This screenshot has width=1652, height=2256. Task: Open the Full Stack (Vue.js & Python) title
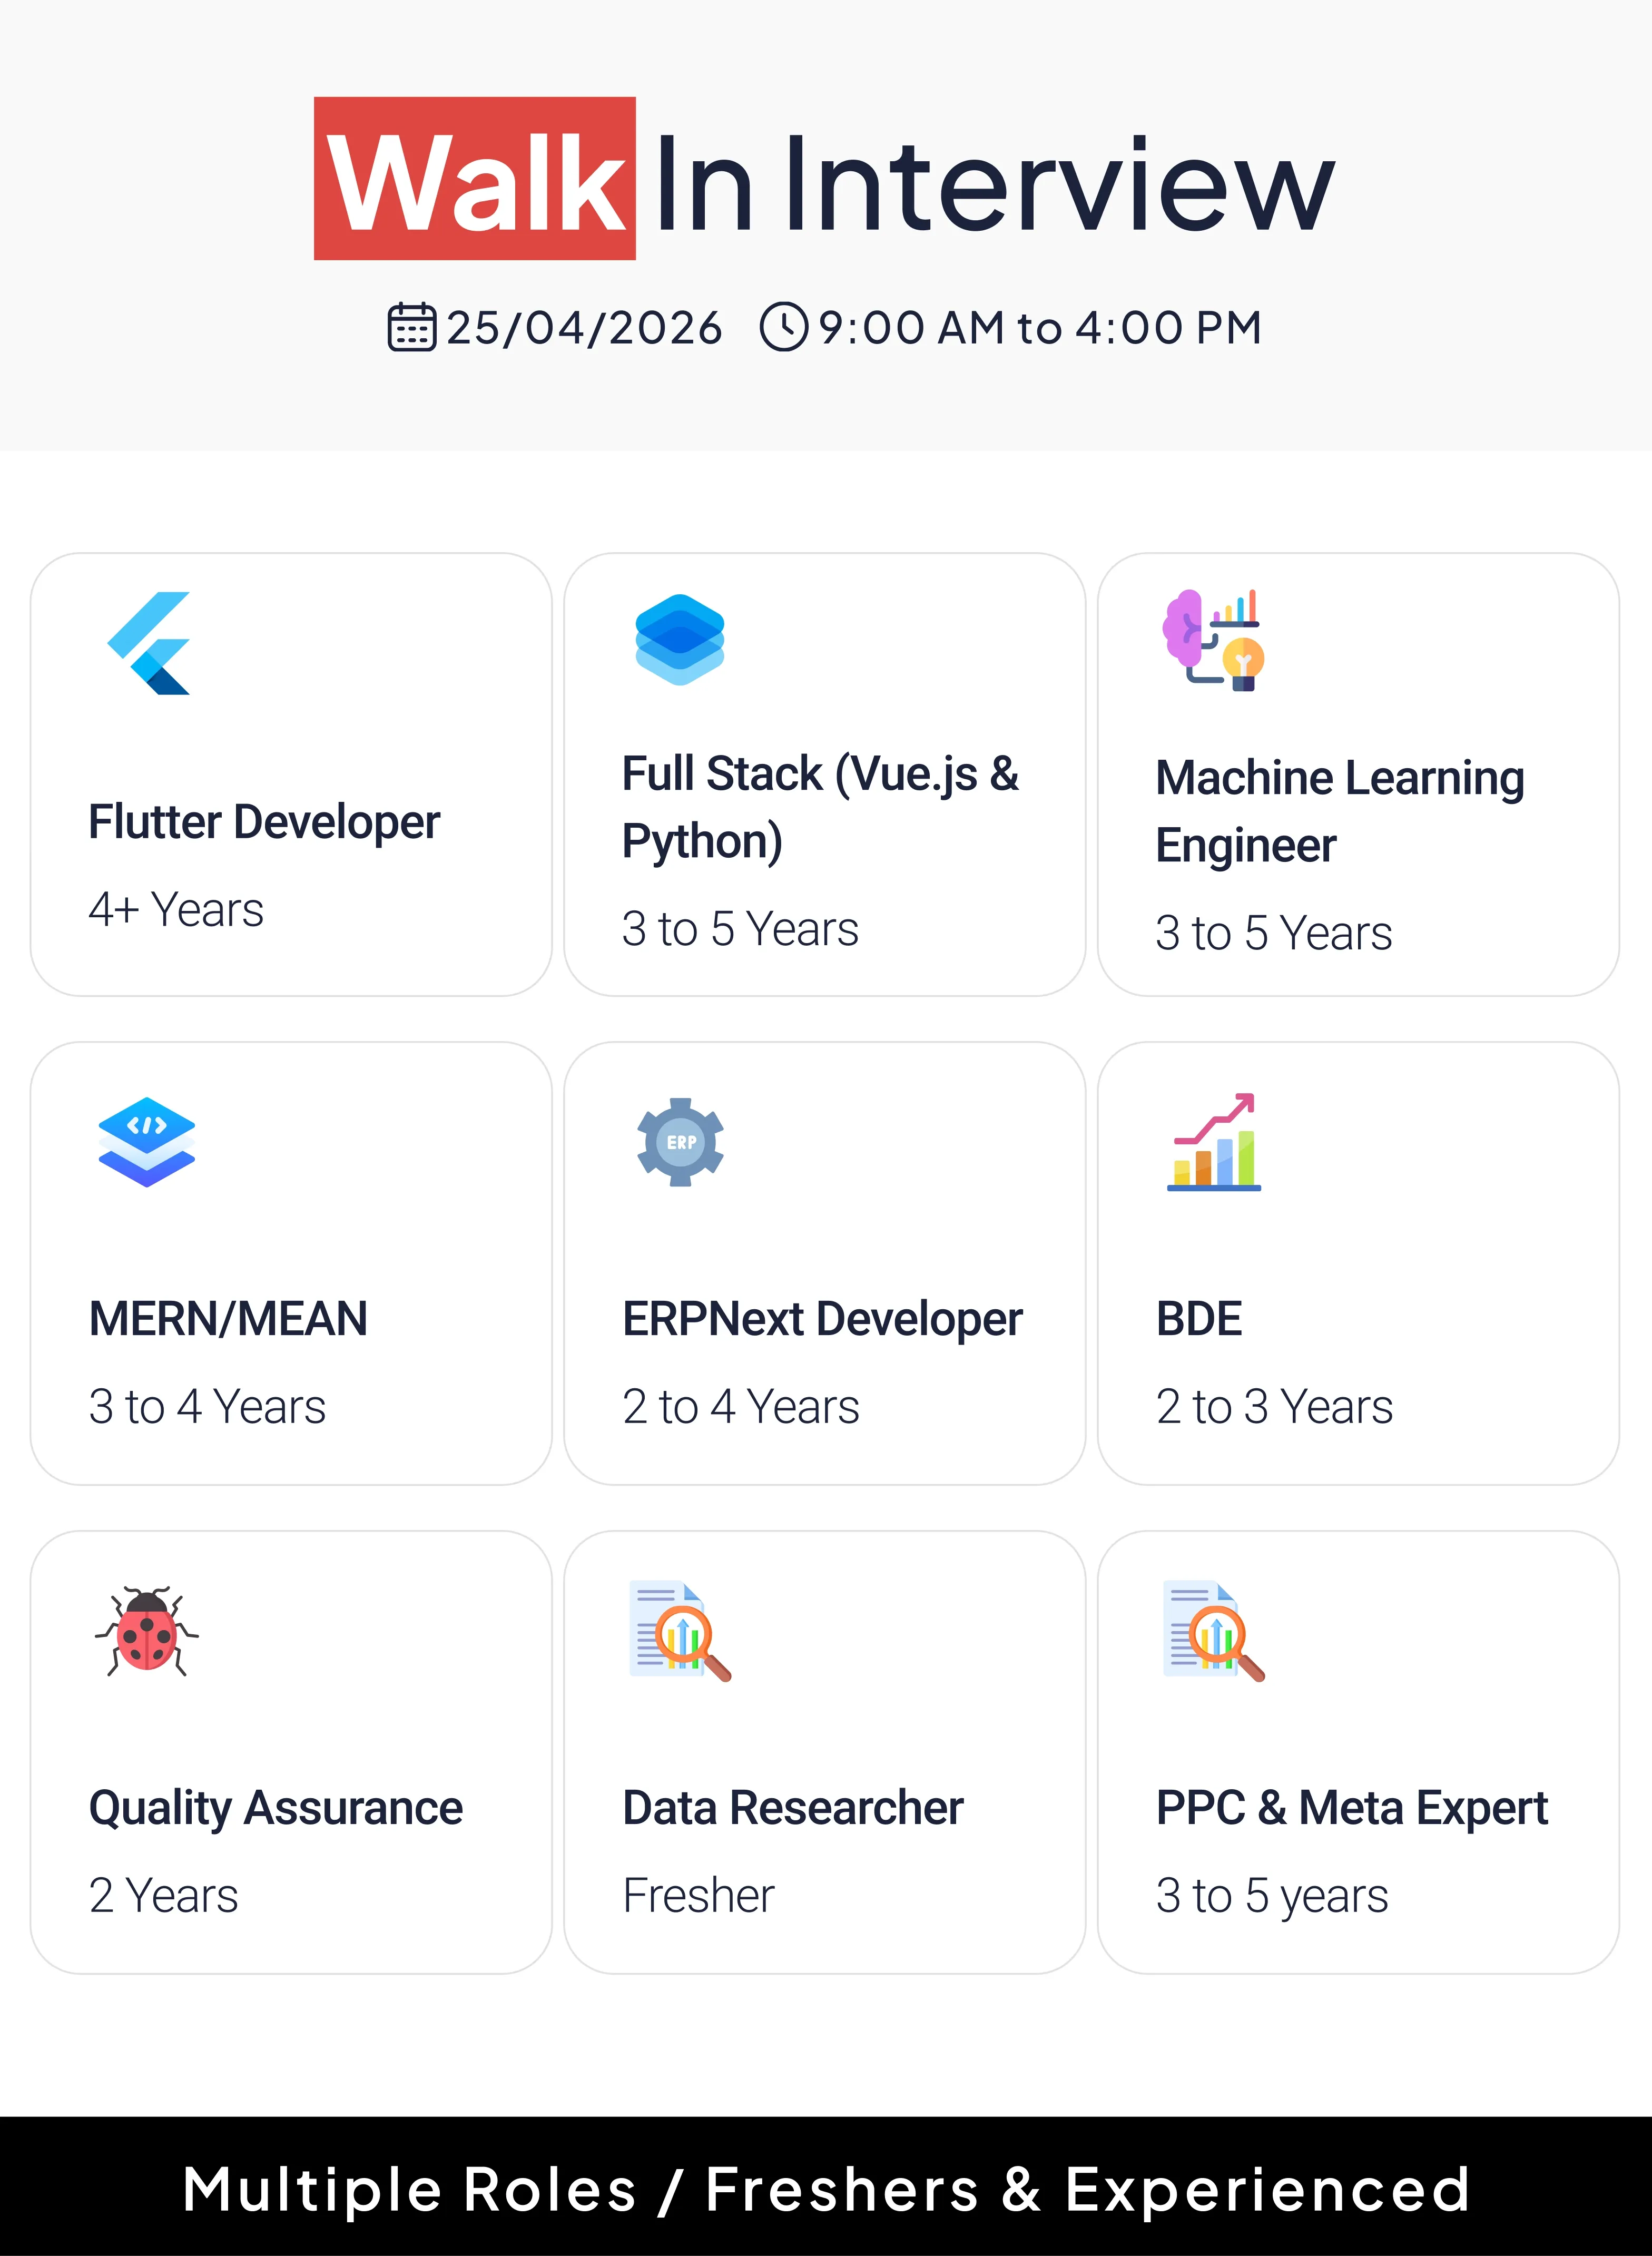pyautogui.click(x=820, y=807)
